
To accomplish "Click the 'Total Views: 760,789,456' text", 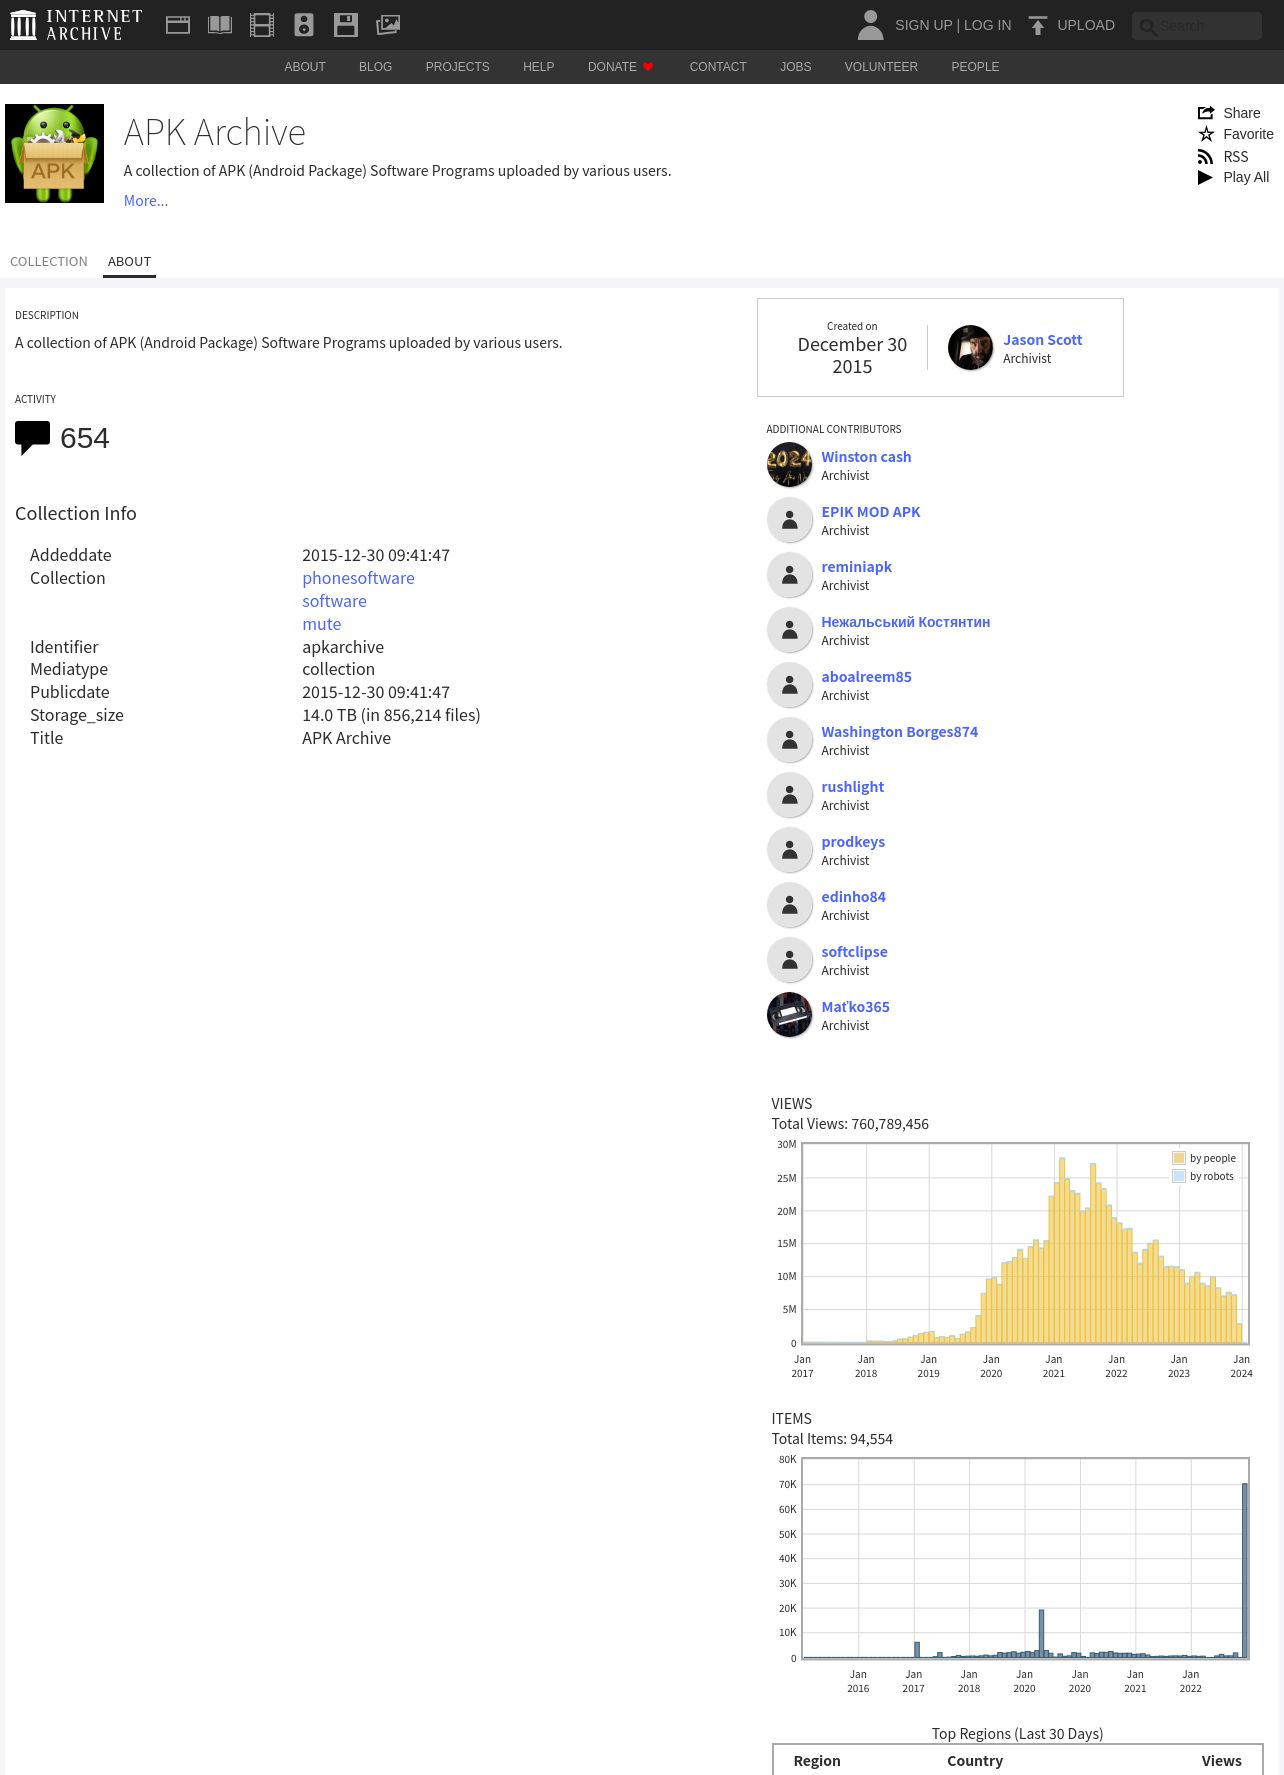I will pyautogui.click(x=850, y=1124).
